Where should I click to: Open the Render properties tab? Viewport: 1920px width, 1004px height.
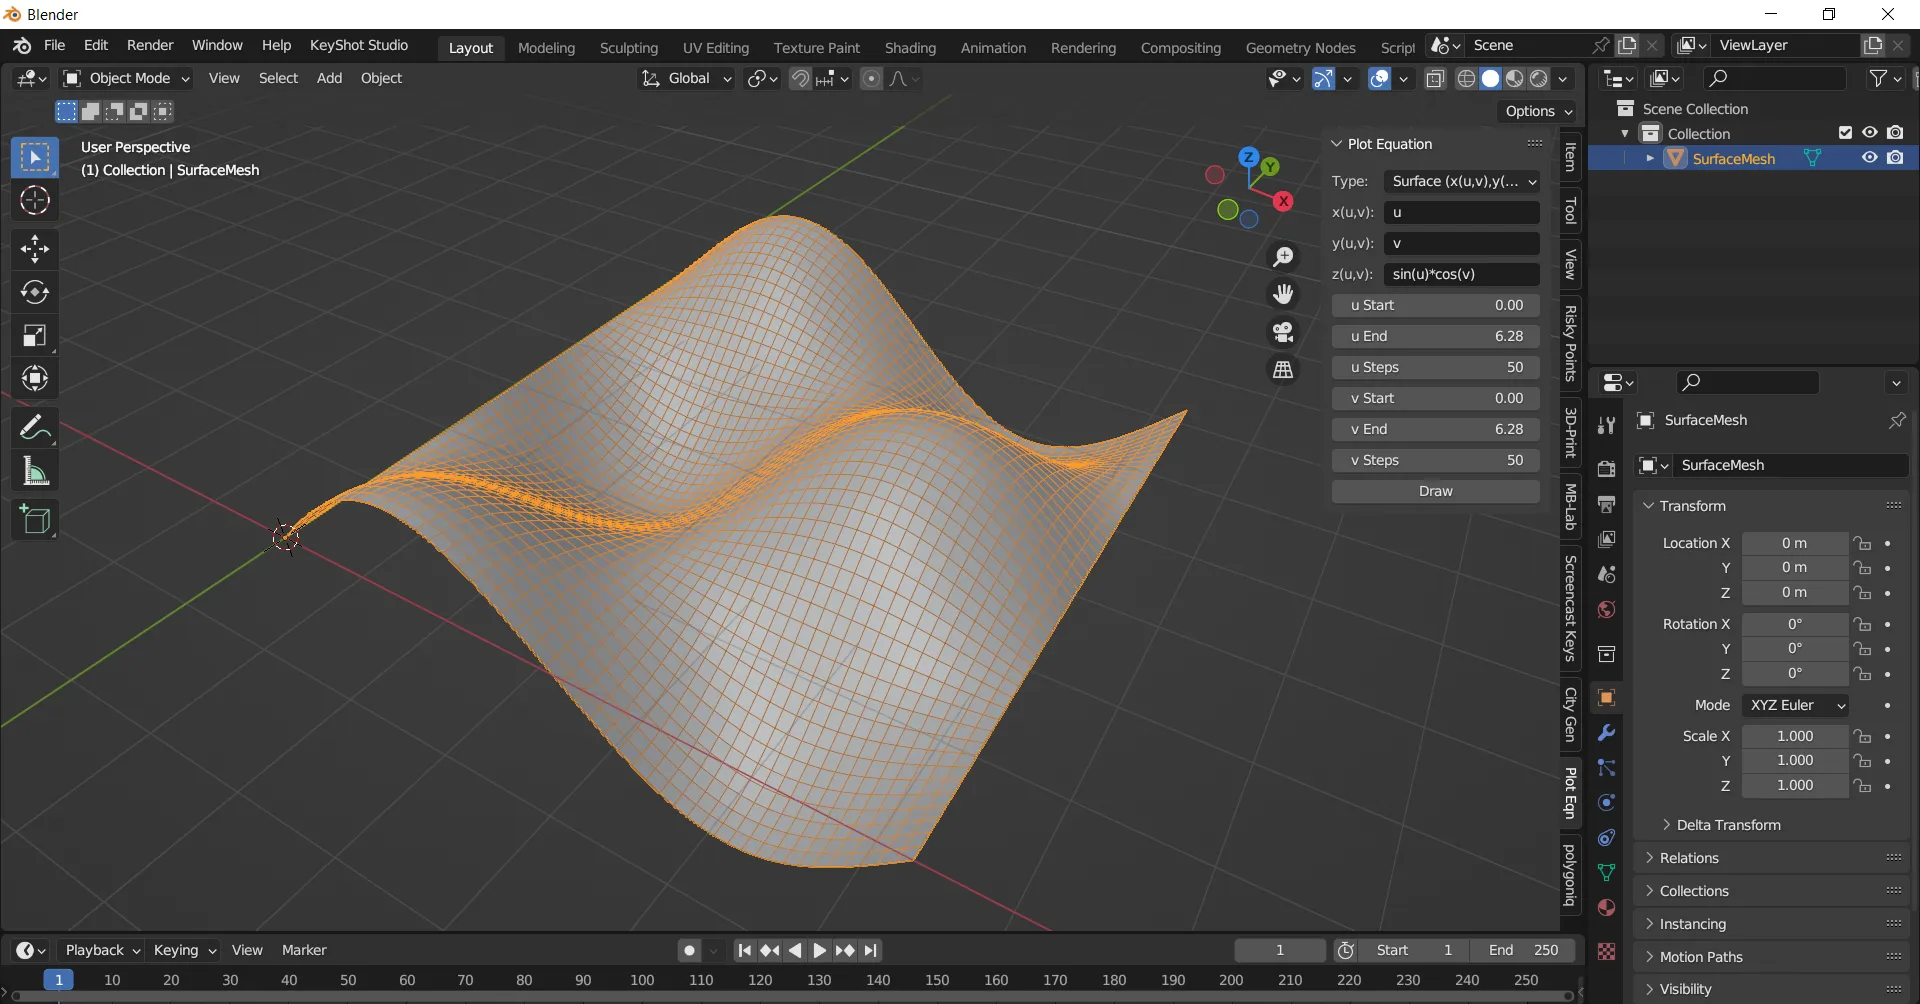click(1606, 469)
